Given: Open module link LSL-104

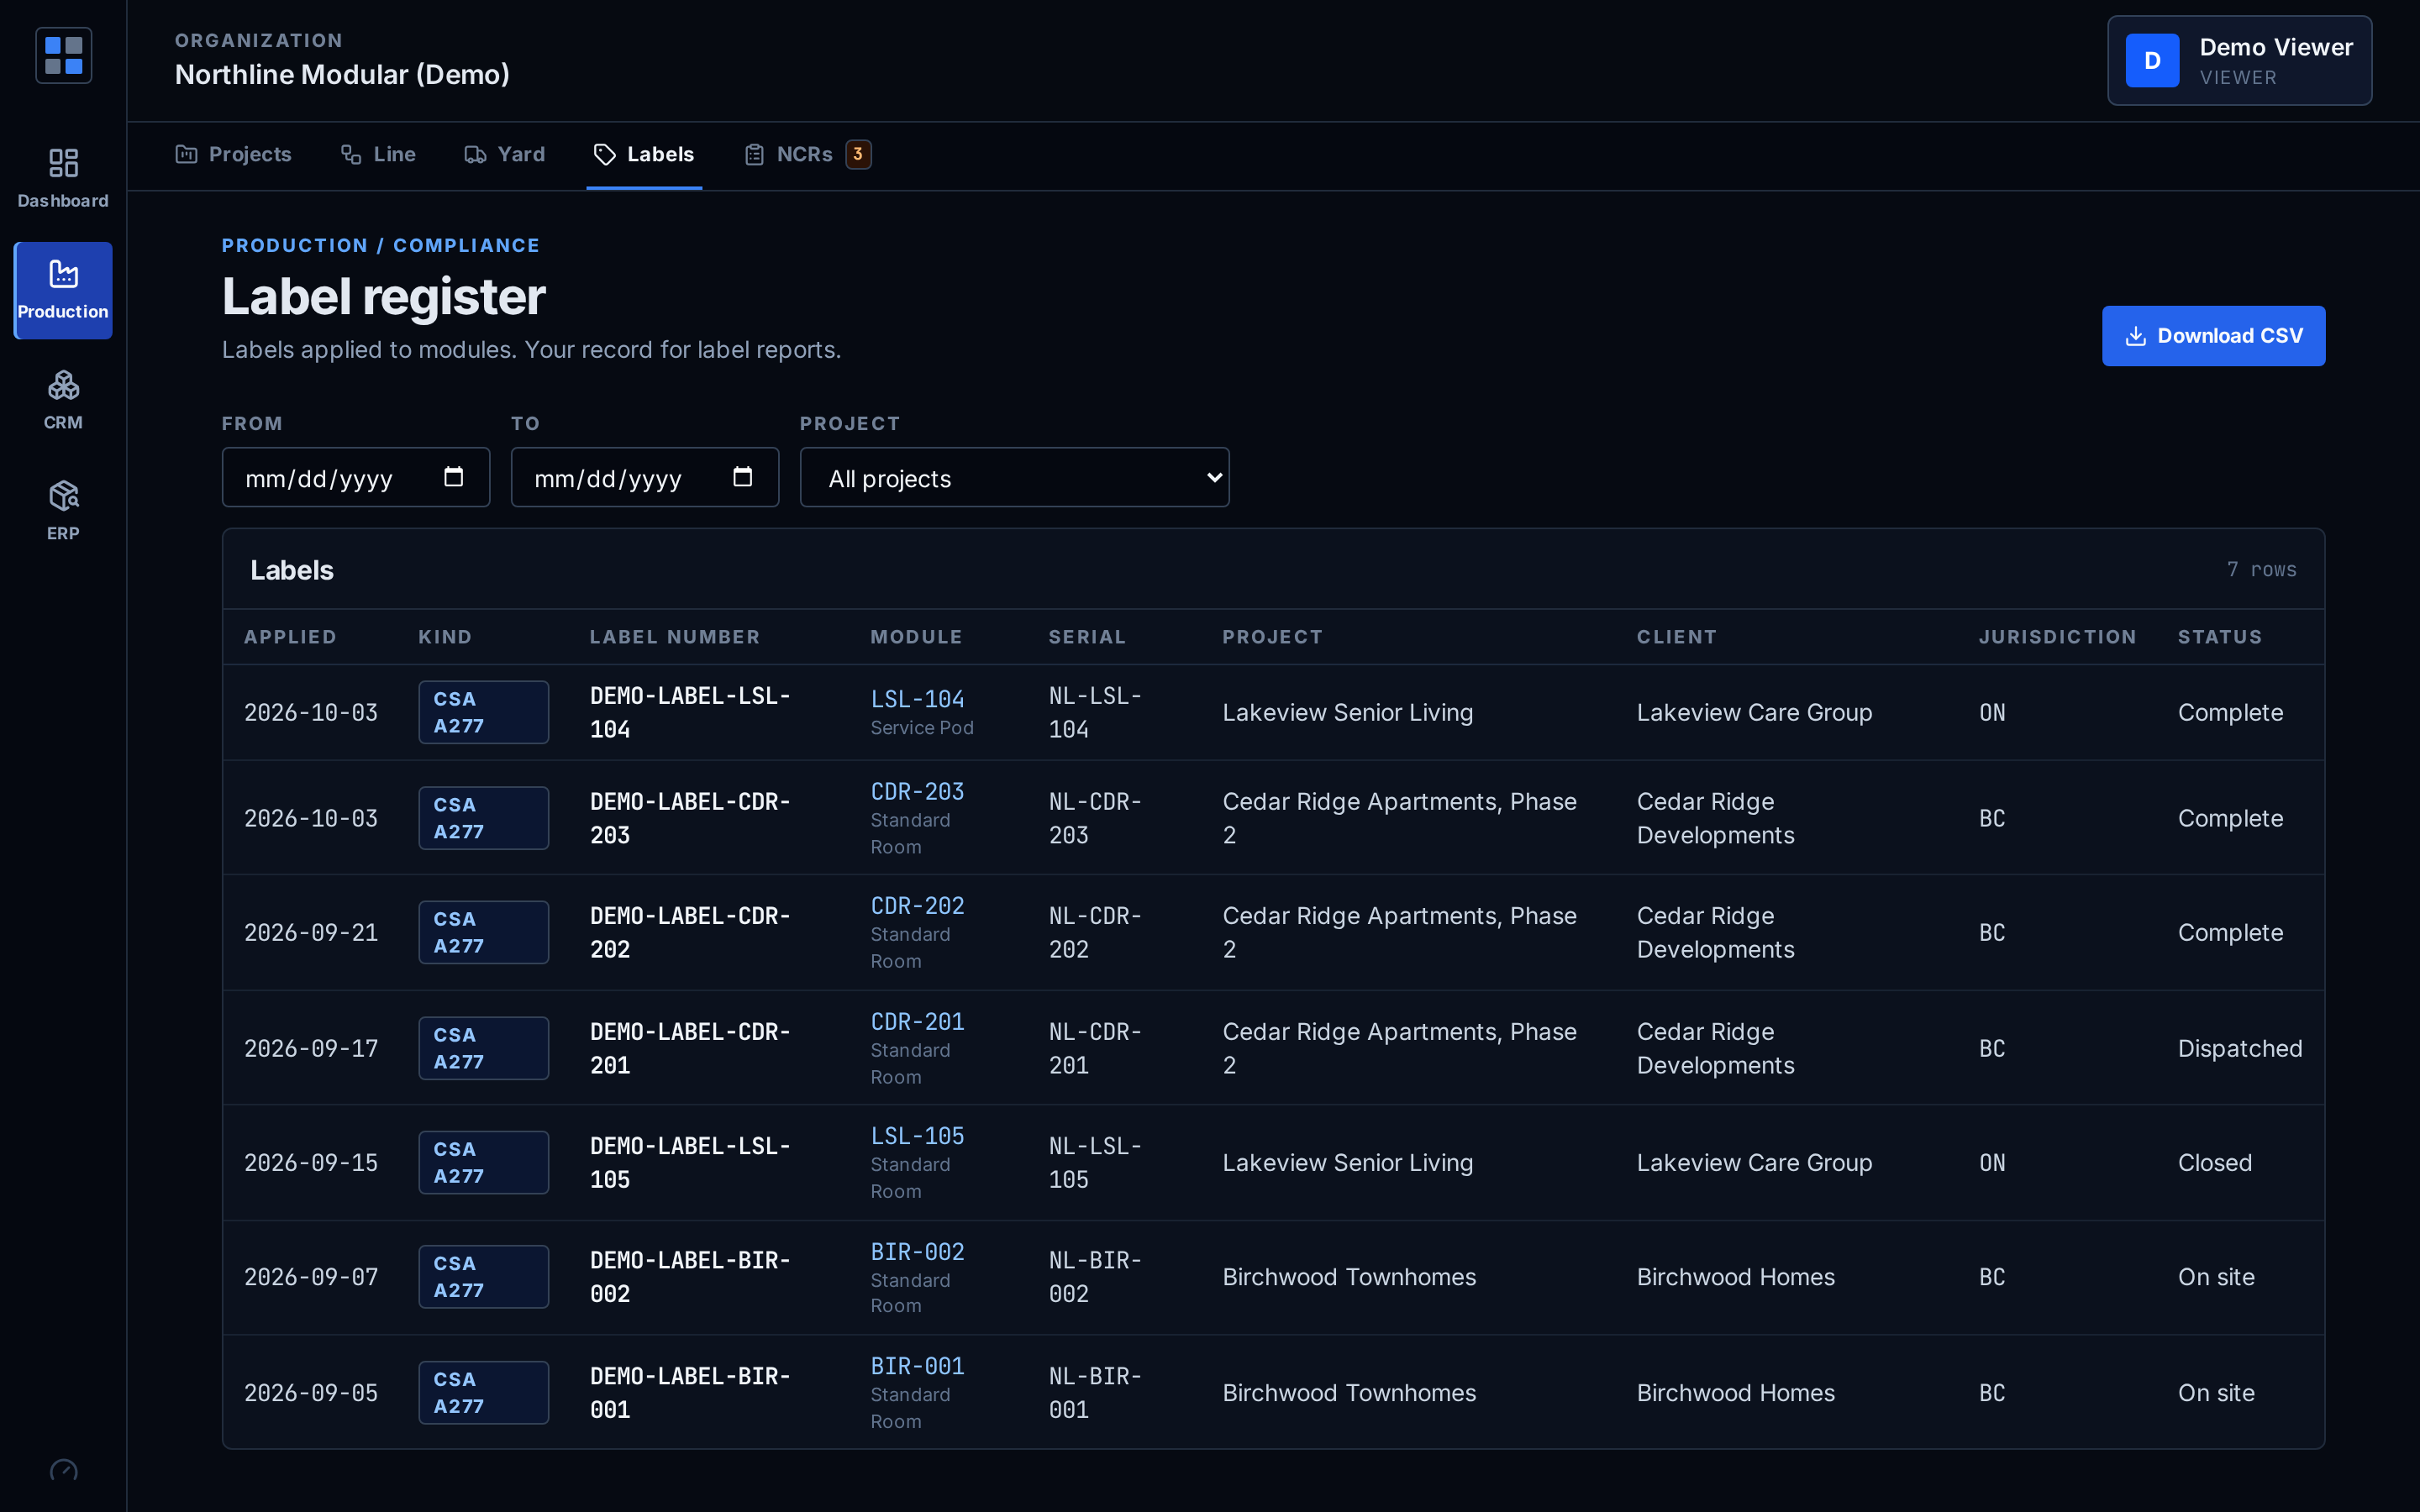Looking at the screenshot, I should point(917,699).
